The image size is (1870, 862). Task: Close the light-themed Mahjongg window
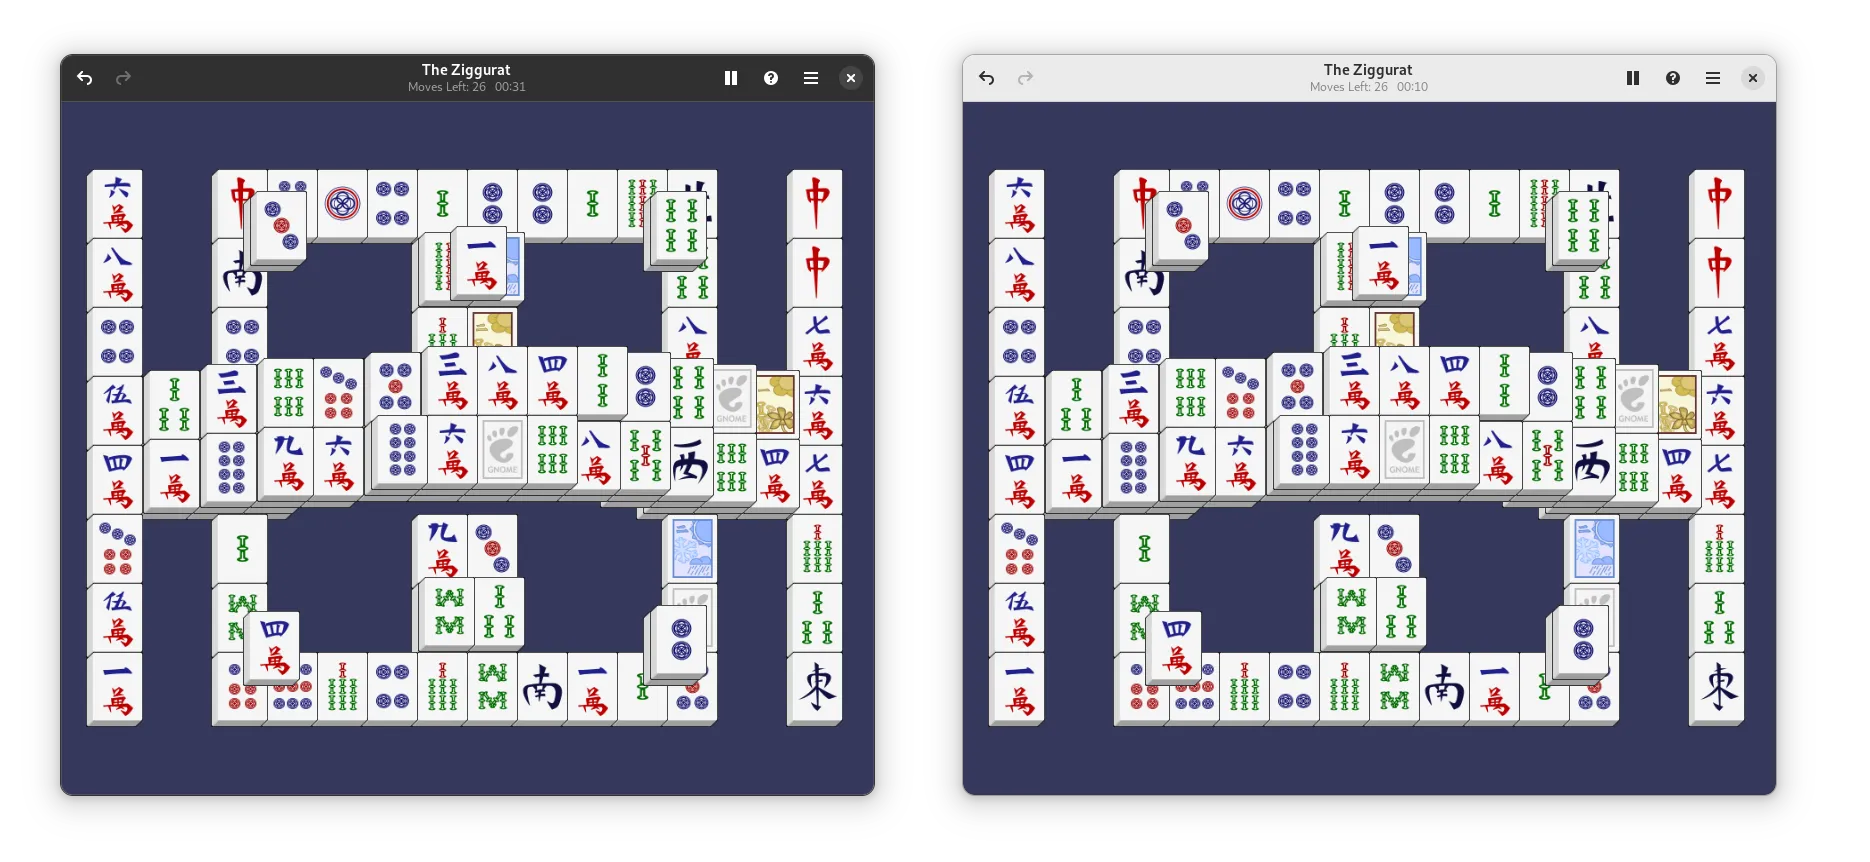(1753, 78)
